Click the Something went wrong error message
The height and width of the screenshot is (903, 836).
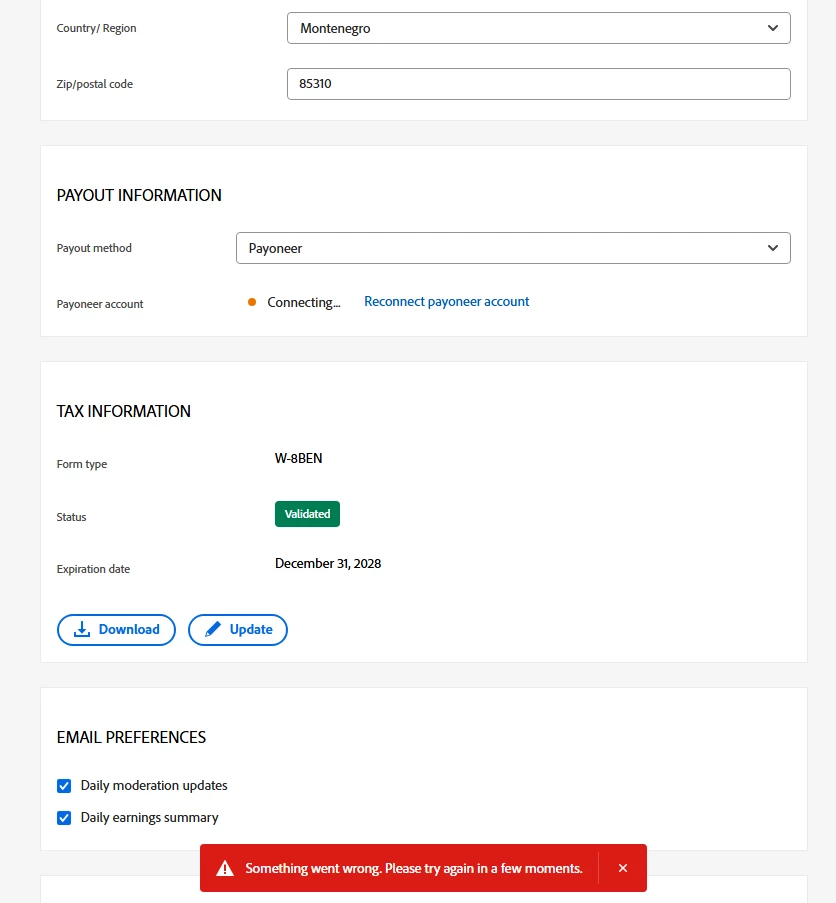(x=414, y=868)
